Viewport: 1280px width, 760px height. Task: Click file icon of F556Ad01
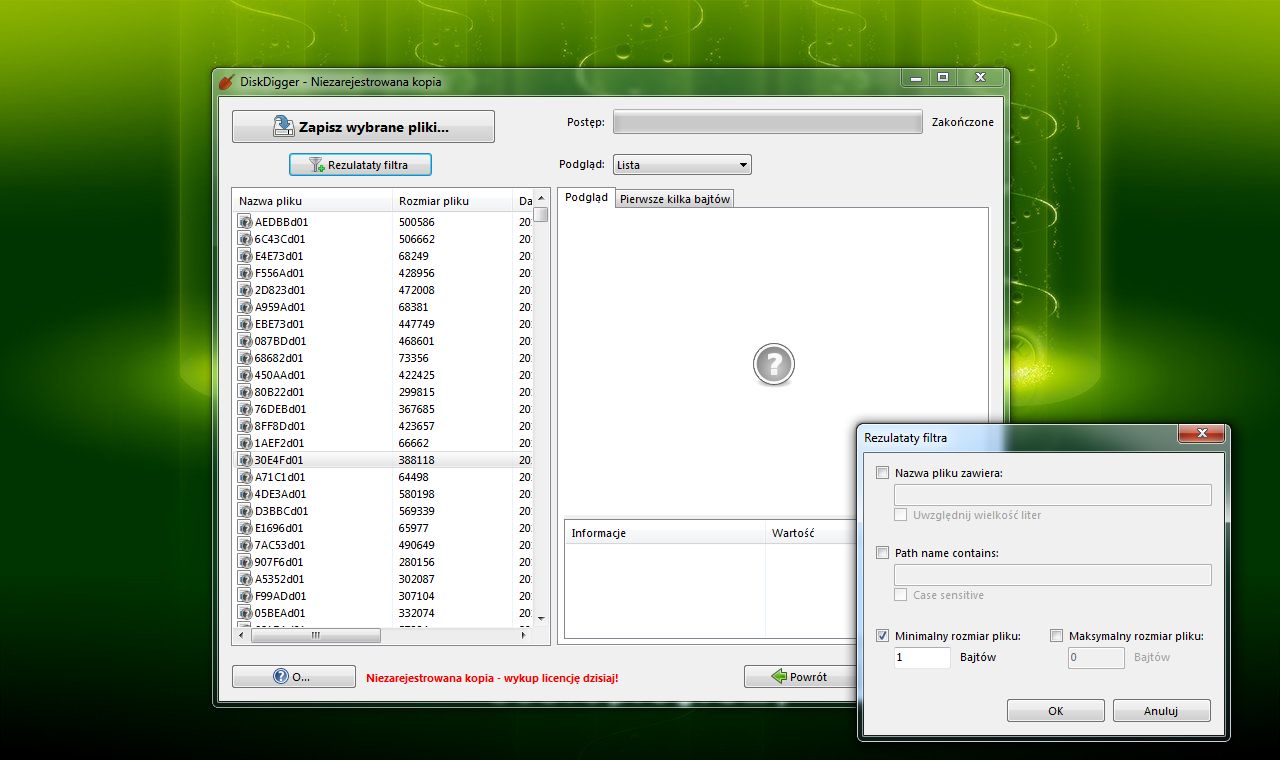click(x=245, y=273)
